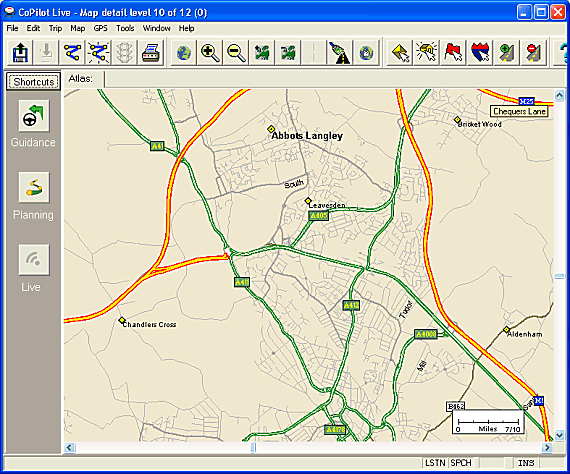Click the LSTN status bar indicator
Viewport: 570px width, 474px height.
pyautogui.click(x=435, y=463)
